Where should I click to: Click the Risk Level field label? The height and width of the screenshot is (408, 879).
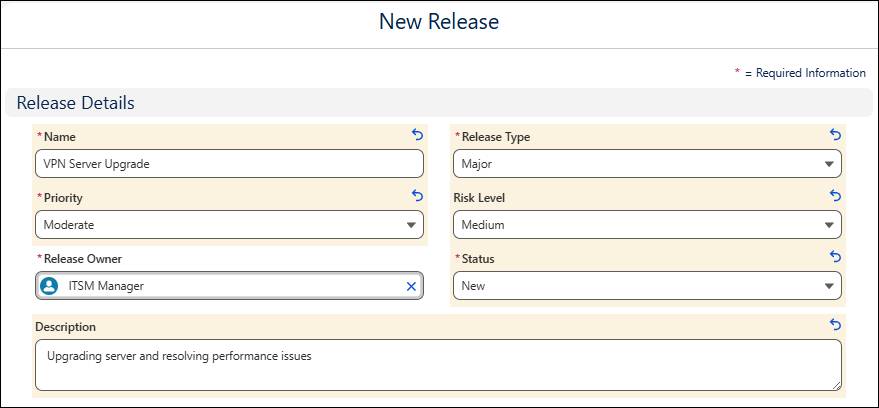(479, 198)
